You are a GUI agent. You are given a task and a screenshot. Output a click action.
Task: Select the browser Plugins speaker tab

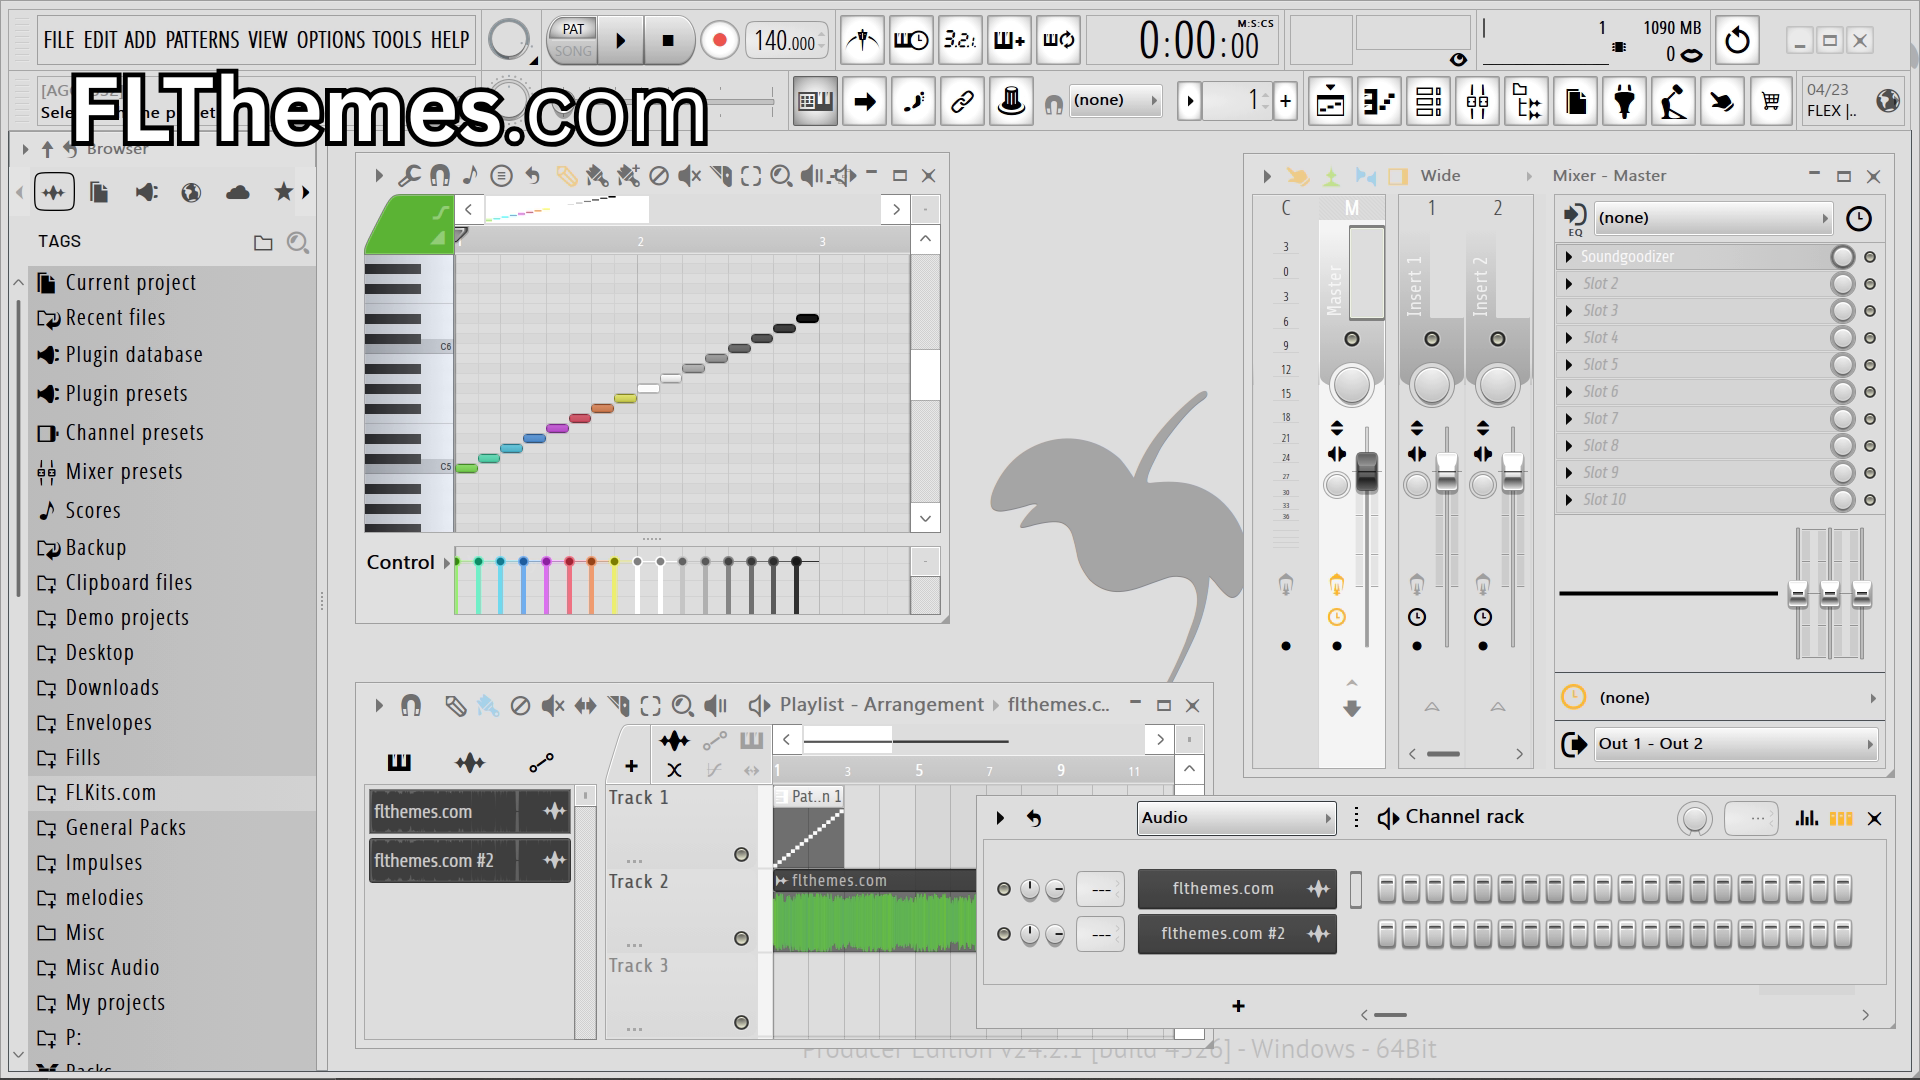(x=146, y=192)
